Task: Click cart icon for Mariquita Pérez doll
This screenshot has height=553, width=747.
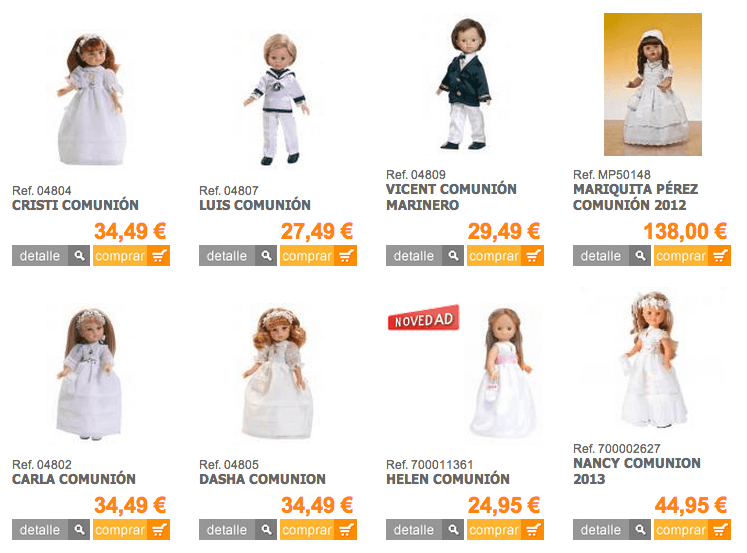Action: point(720,256)
